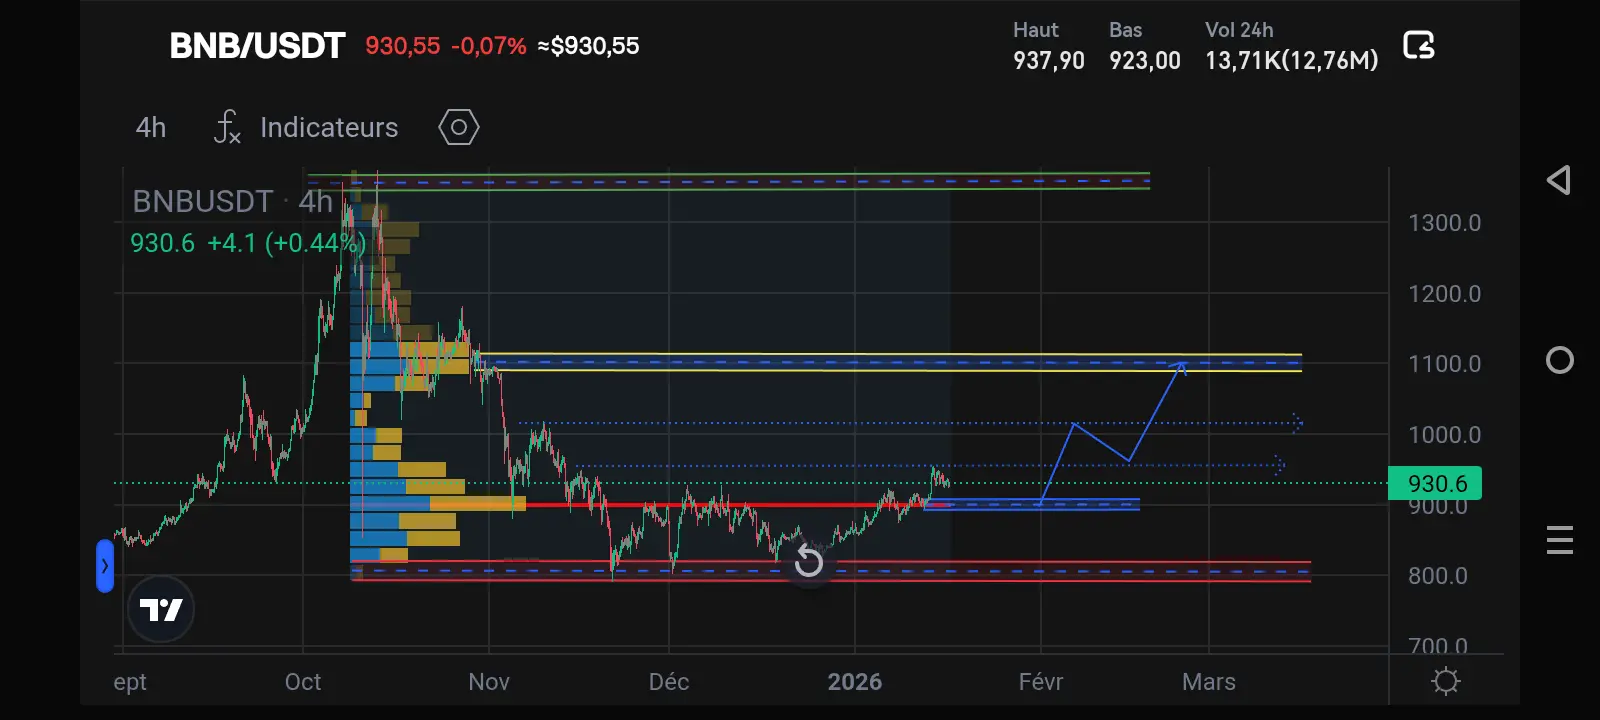Click the Déc label on time axis
Viewport: 1600px width, 720px height.
(669, 682)
